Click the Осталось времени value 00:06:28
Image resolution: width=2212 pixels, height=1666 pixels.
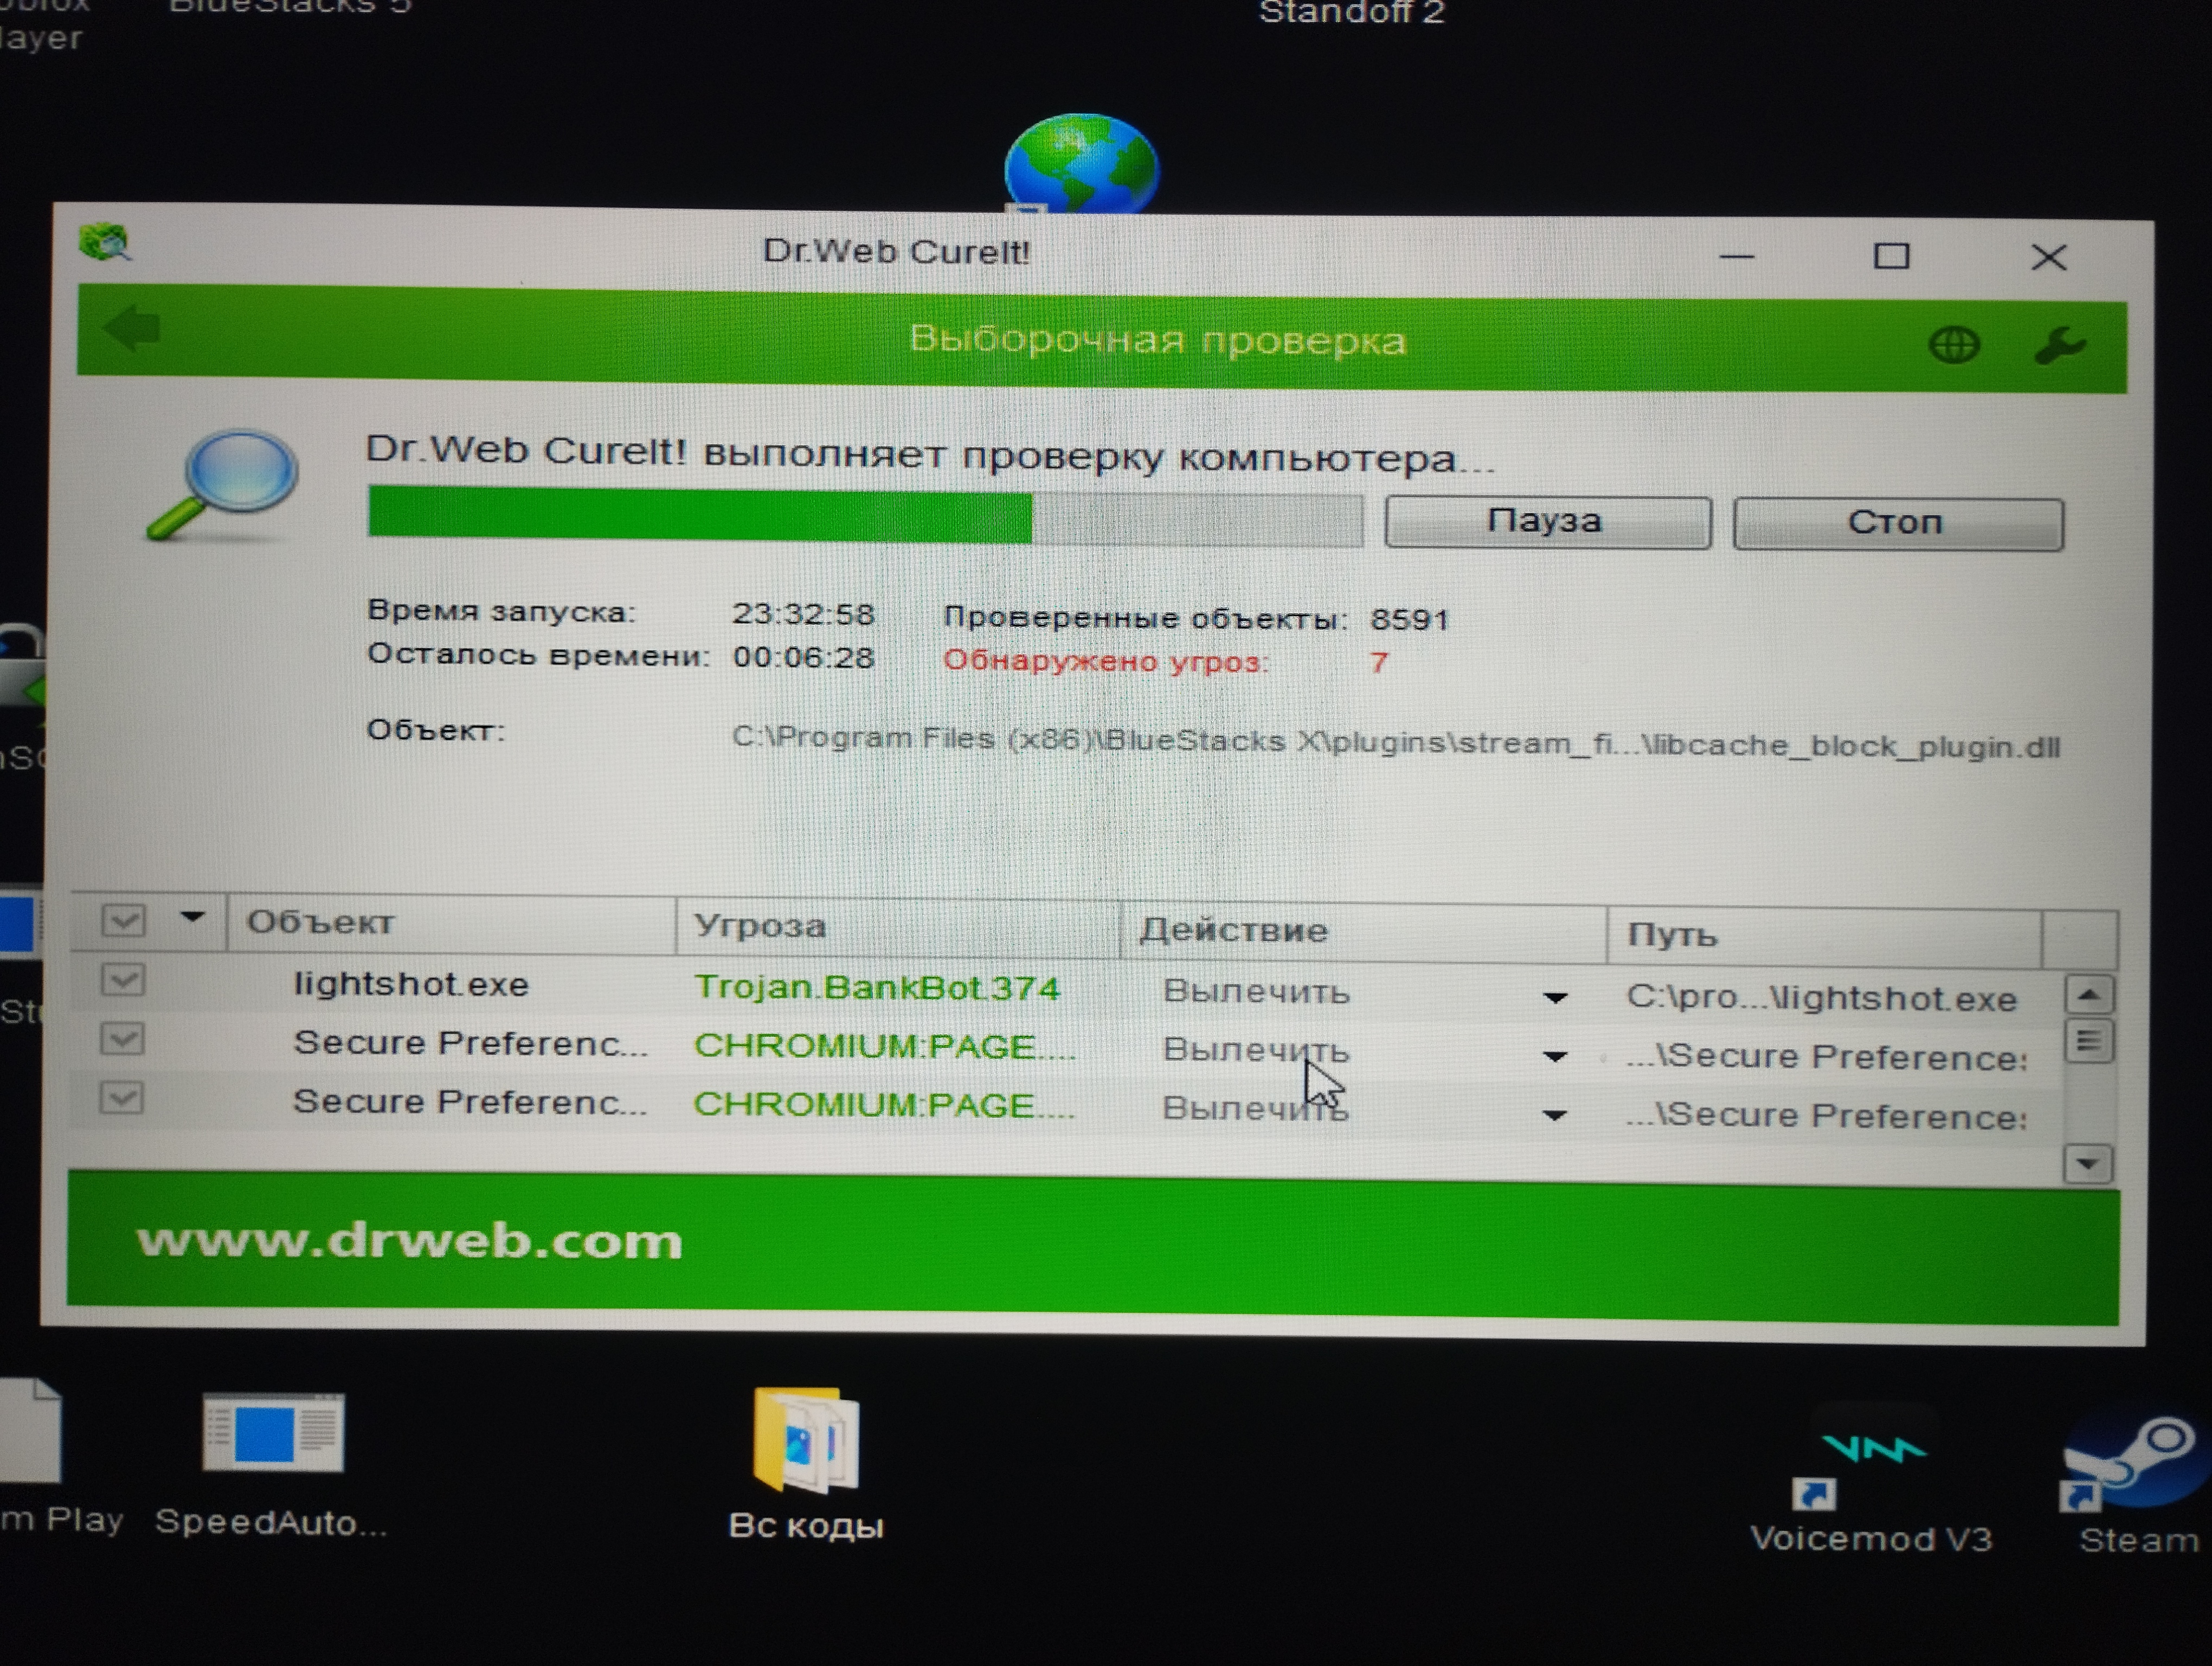[803, 657]
